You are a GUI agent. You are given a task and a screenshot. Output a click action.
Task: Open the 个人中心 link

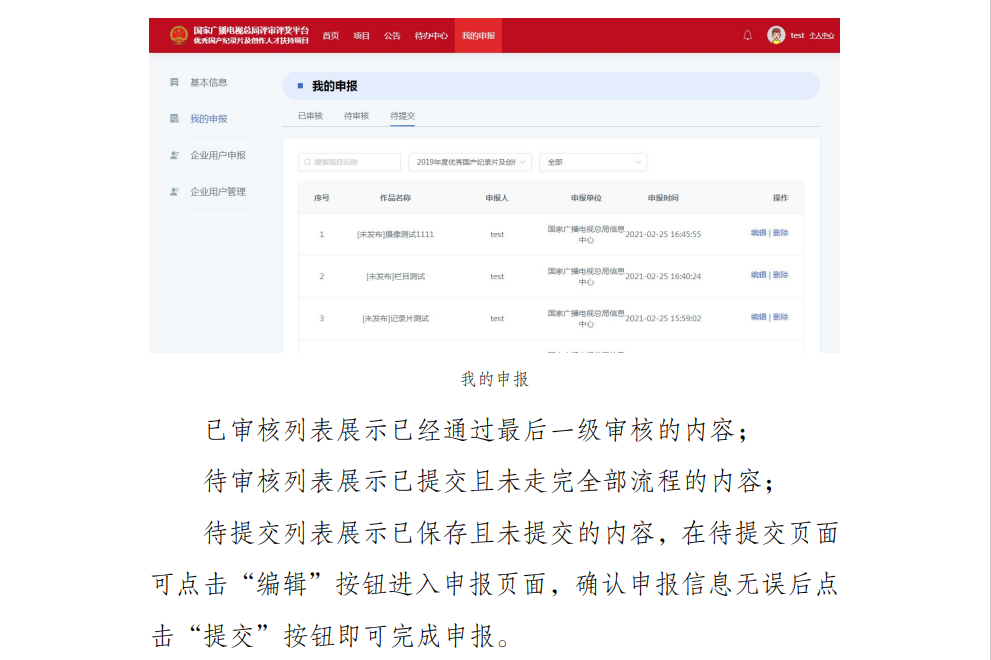coord(821,36)
